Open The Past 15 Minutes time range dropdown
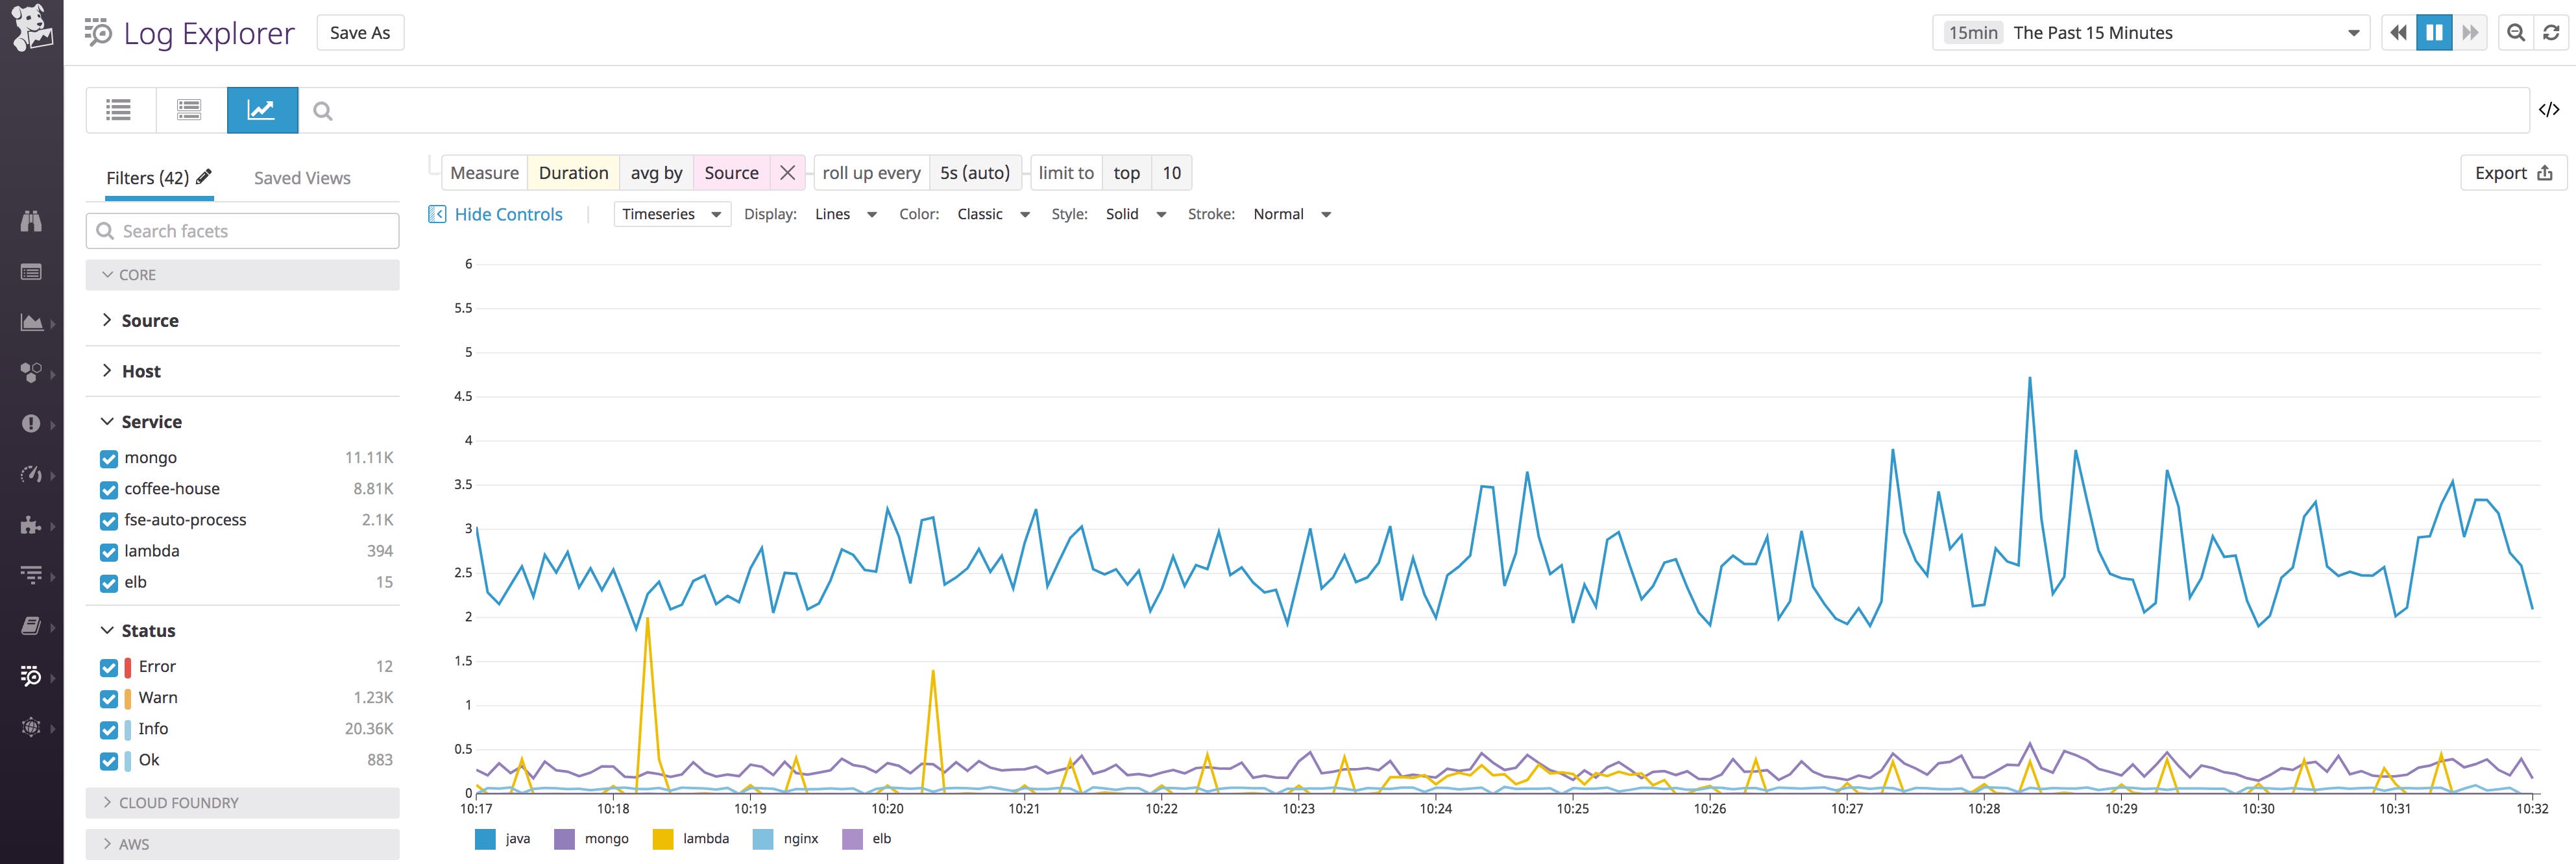The width and height of the screenshot is (2576, 864). (2150, 32)
